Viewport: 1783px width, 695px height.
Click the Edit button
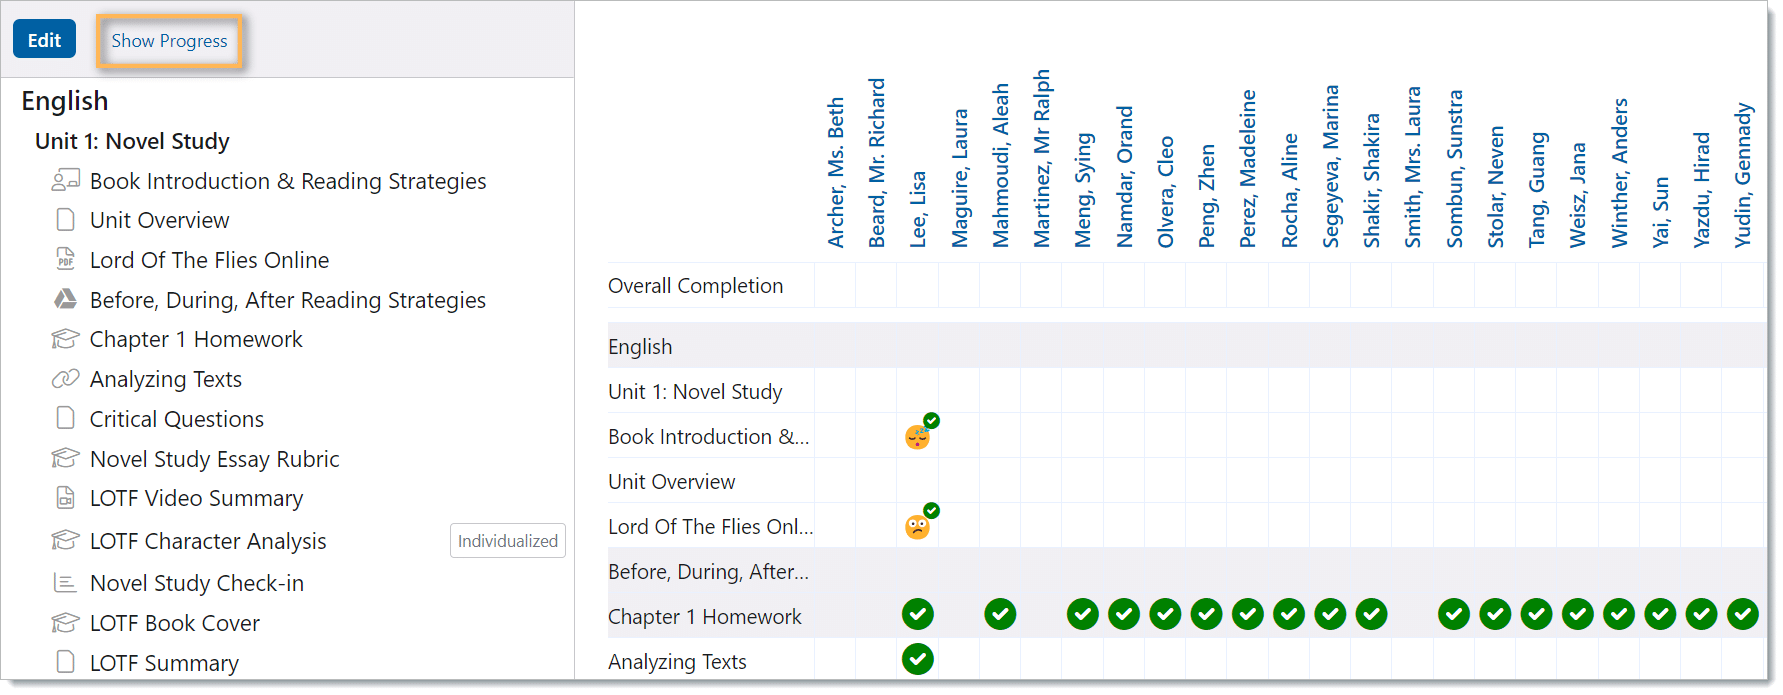(x=44, y=40)
